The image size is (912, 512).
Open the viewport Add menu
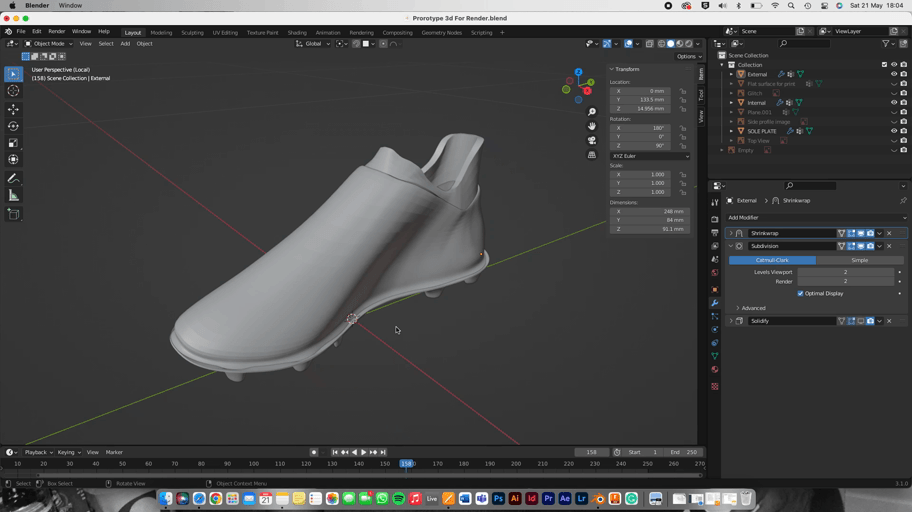click(125, 44)
